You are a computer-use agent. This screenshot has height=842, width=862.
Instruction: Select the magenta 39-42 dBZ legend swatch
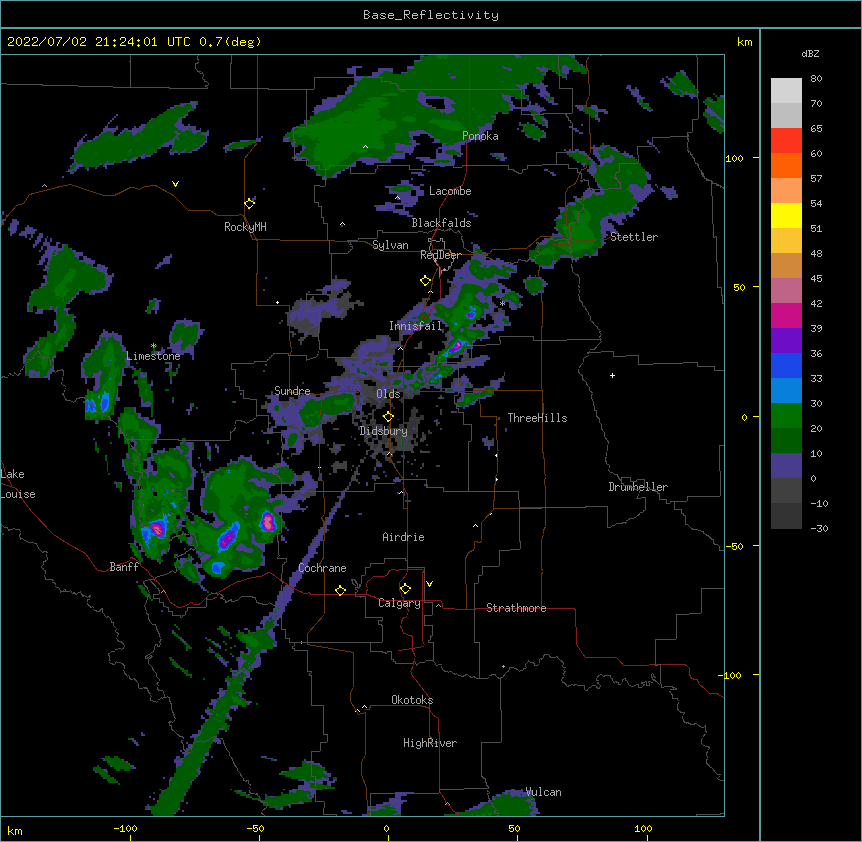786,316
